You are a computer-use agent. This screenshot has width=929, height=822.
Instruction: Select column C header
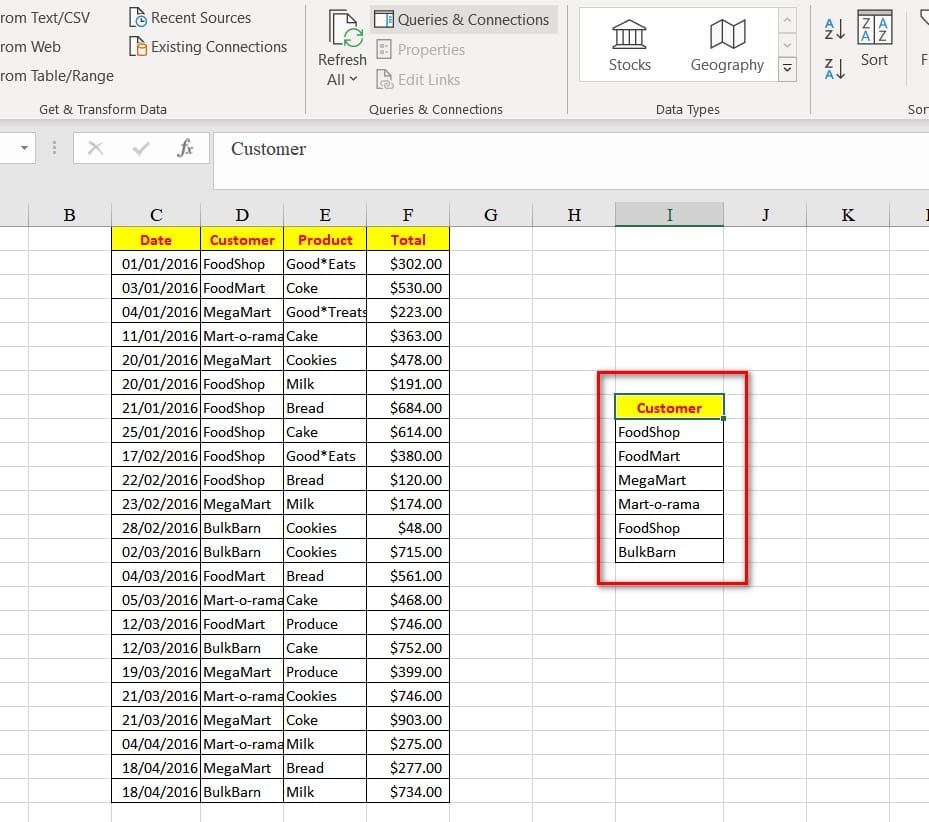click(x=156, y=215)
